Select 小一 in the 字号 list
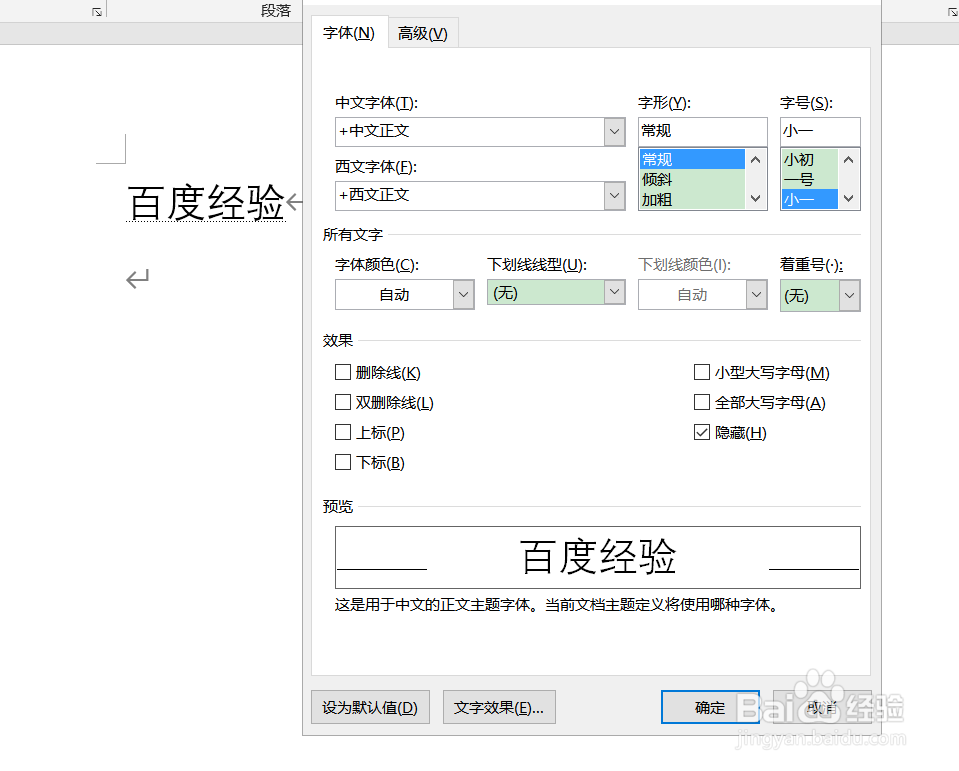The height and width of the screenshot is (771, 959). point(810,200)
